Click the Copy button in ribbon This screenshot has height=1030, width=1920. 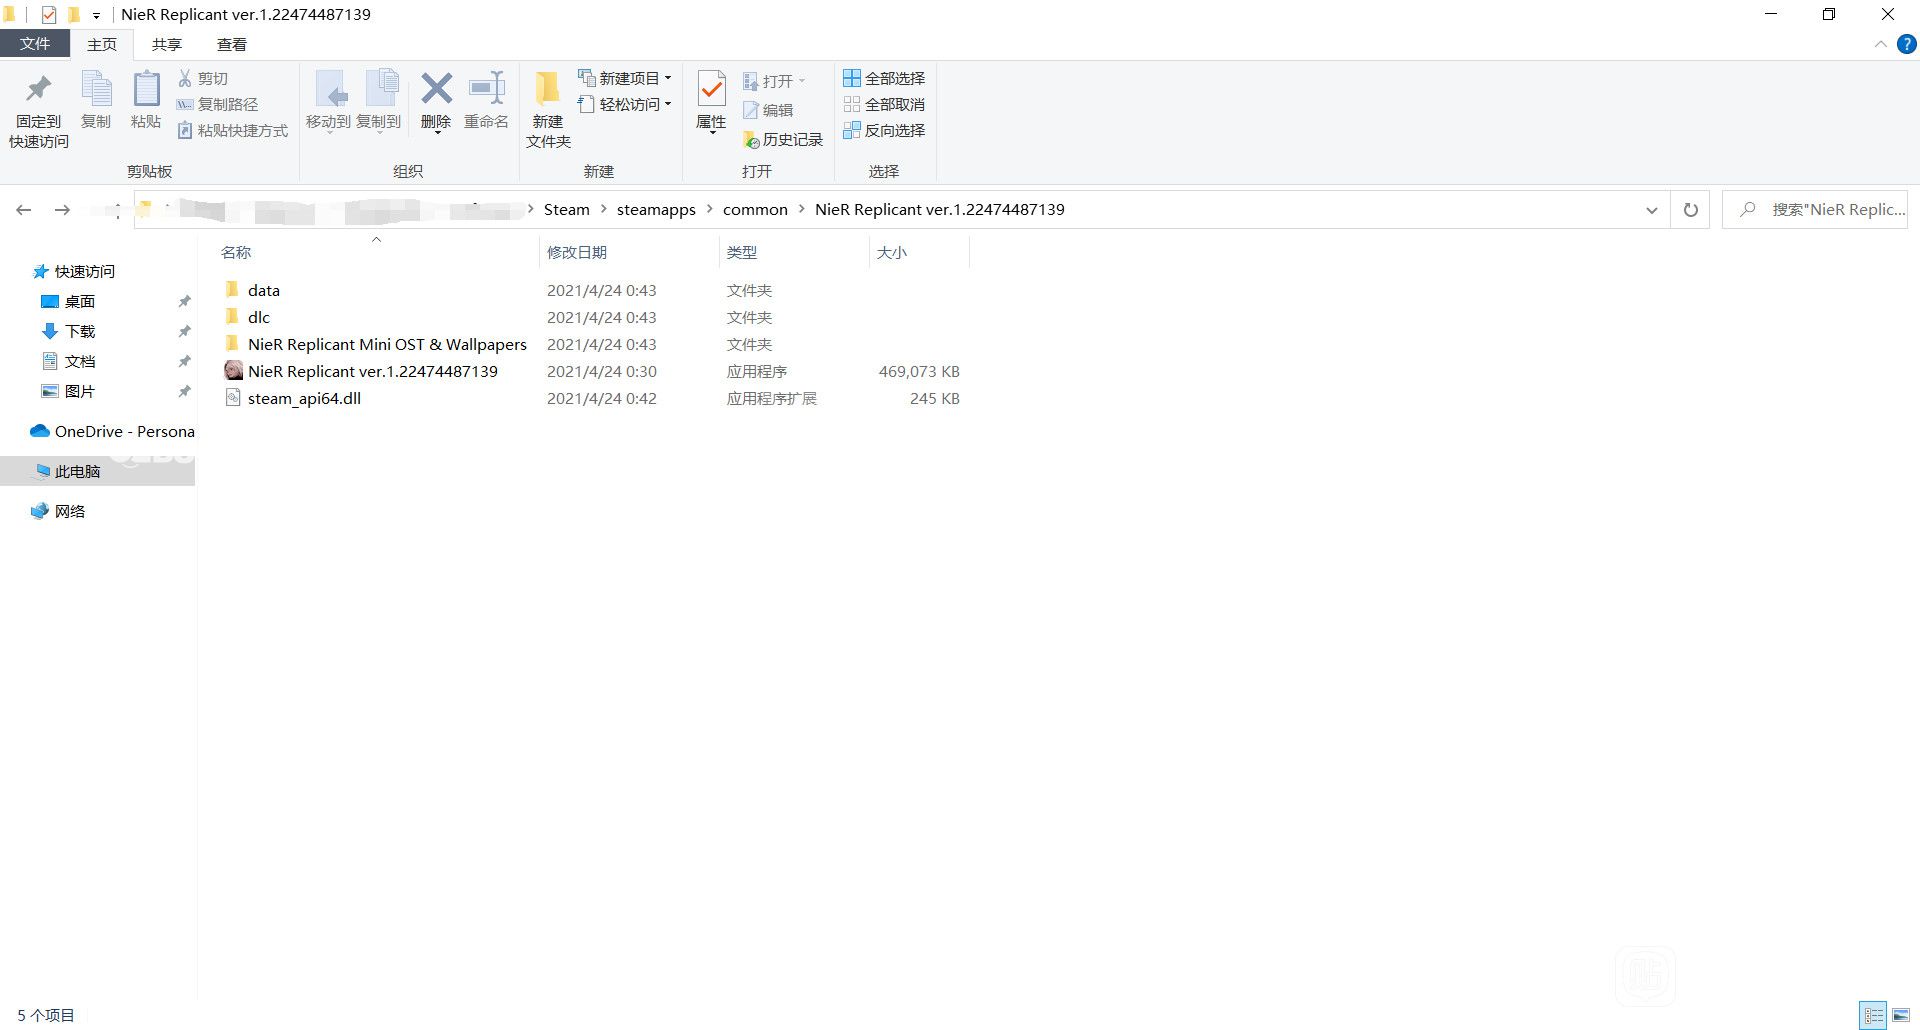coord(96,100)
